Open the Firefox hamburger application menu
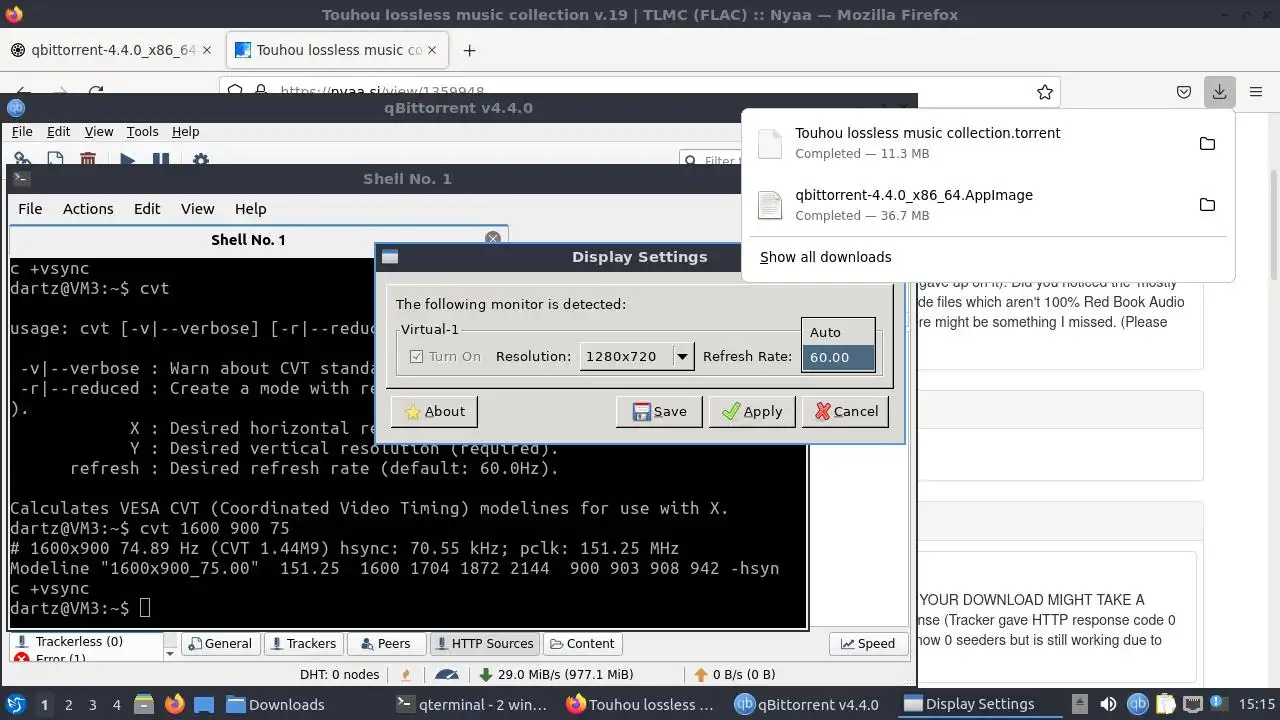The image size is (1280, 720). tap(1256, 92)
